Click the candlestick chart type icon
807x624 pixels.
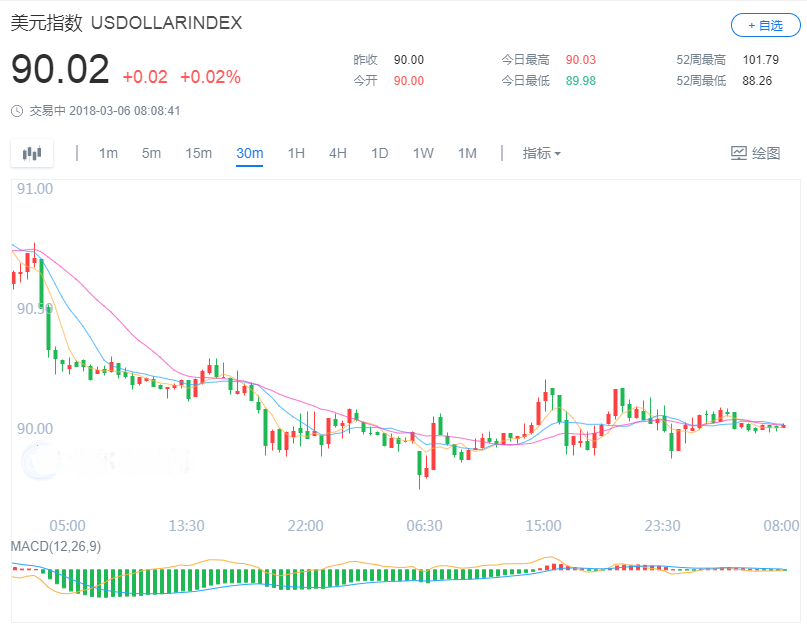coord(32,153)
